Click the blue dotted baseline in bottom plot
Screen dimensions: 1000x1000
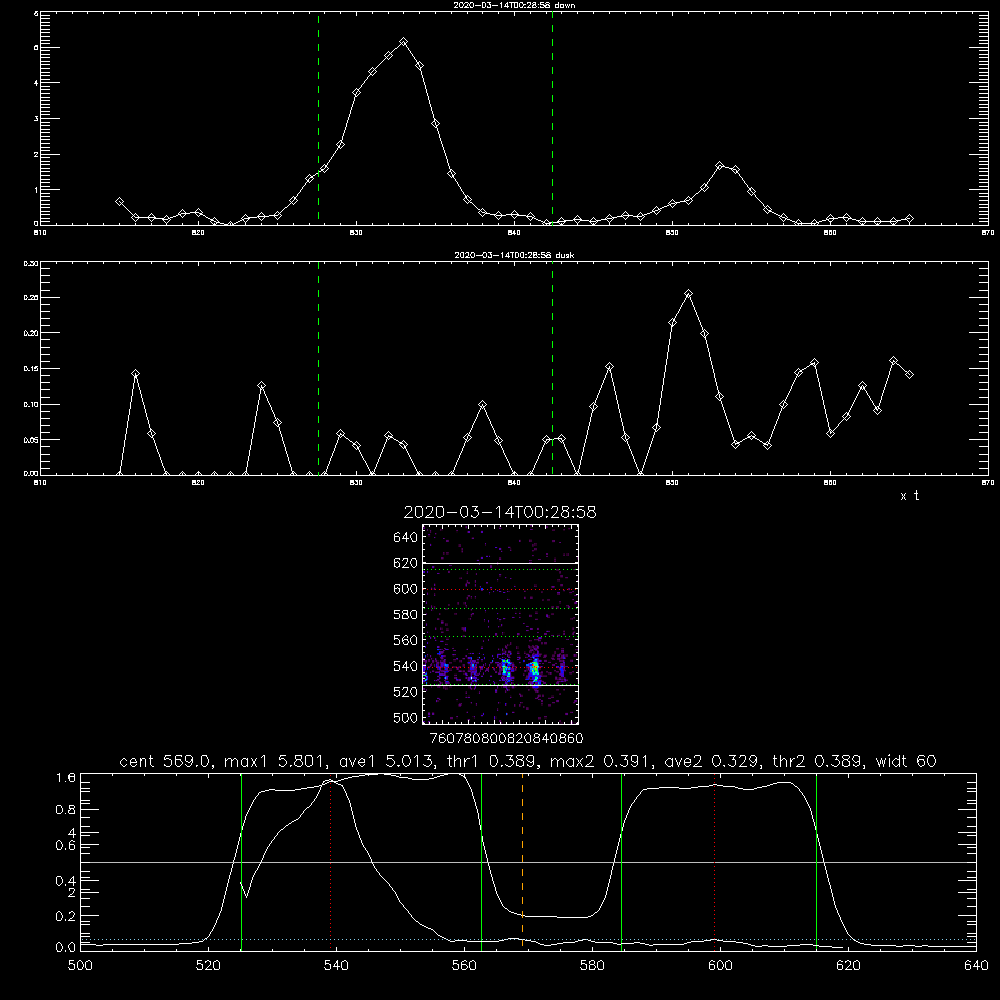pyautogui.click(x=528, y=939)
